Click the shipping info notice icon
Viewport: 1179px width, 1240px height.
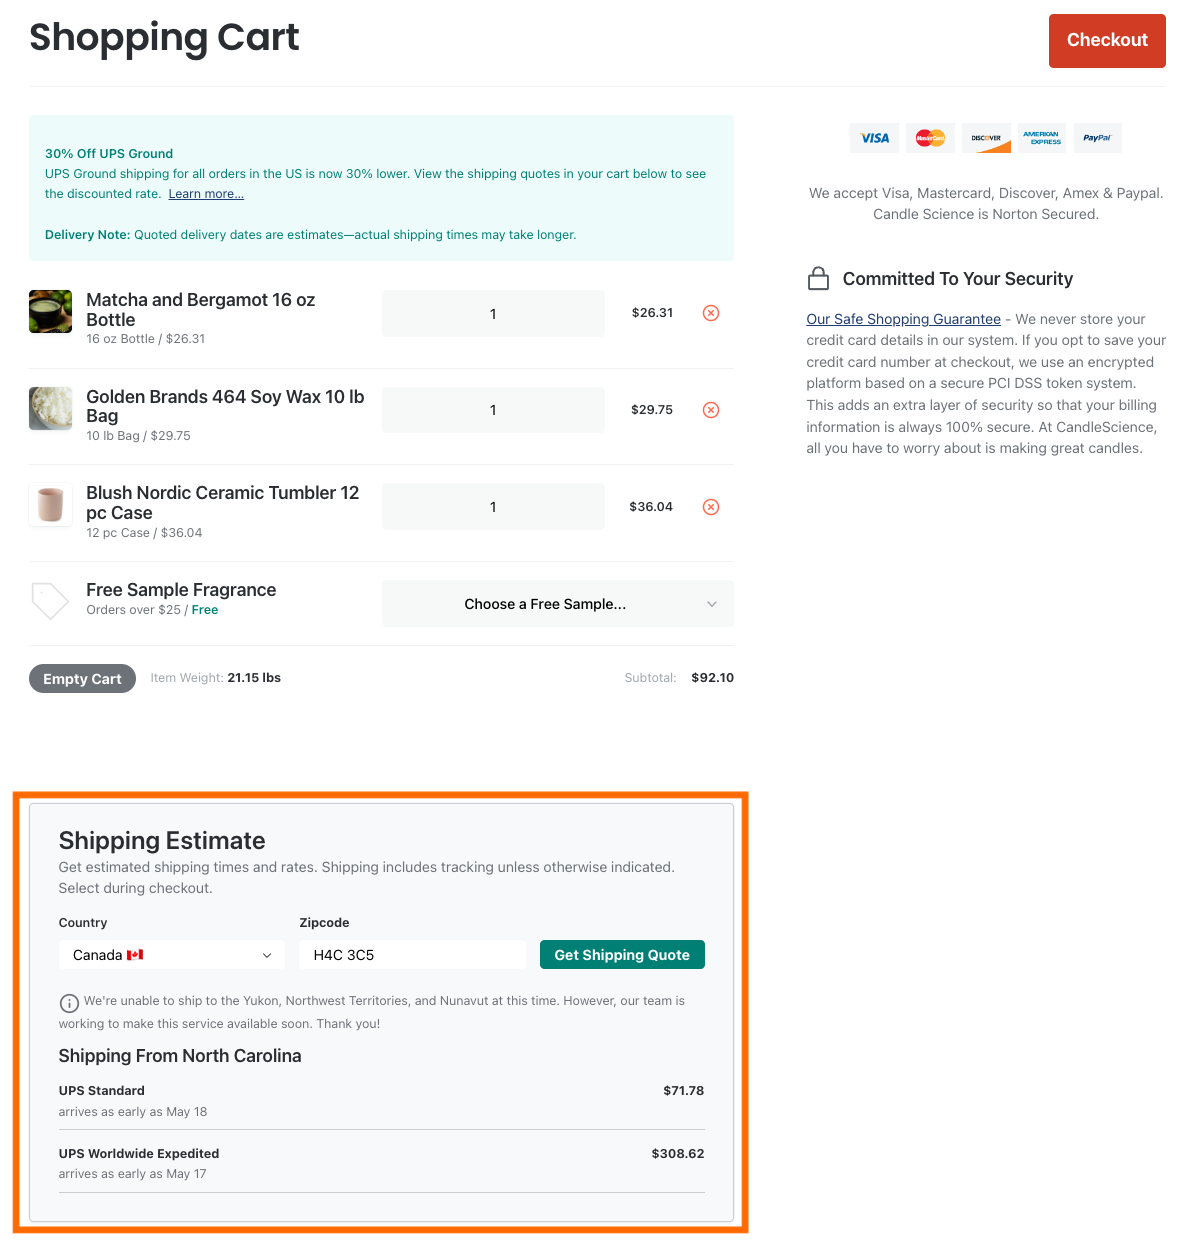(69, 1003)
